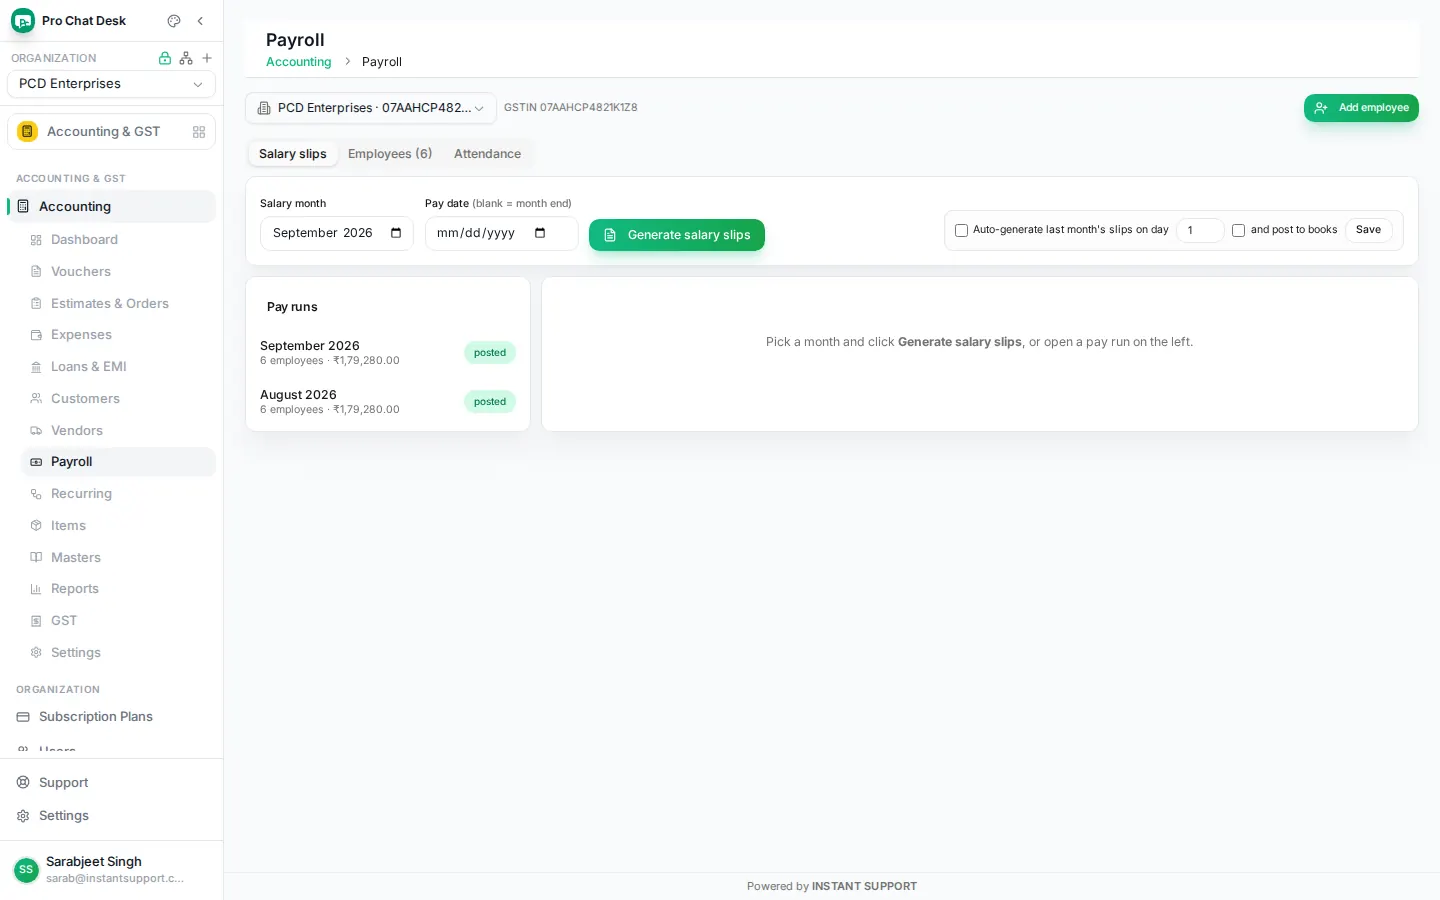Open the Vendors page

point(118,431)
